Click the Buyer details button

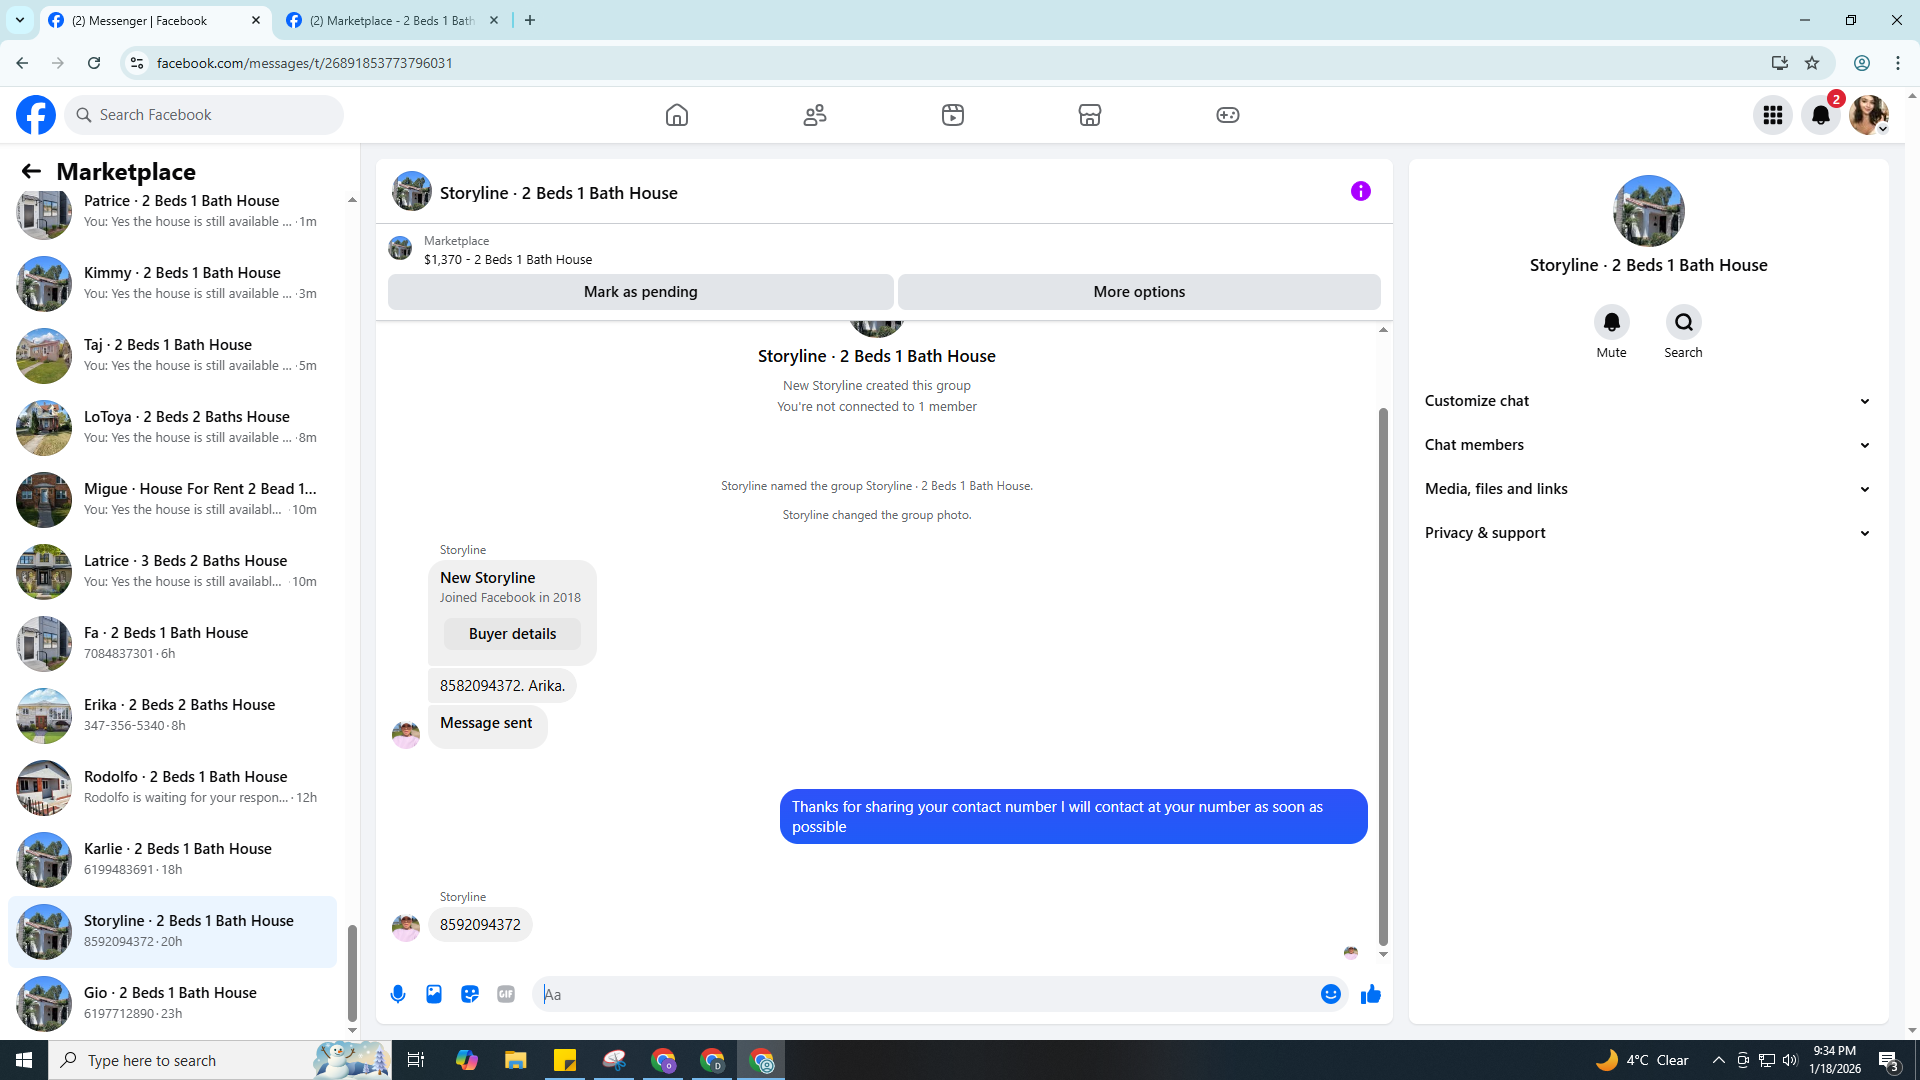[512, 634]
